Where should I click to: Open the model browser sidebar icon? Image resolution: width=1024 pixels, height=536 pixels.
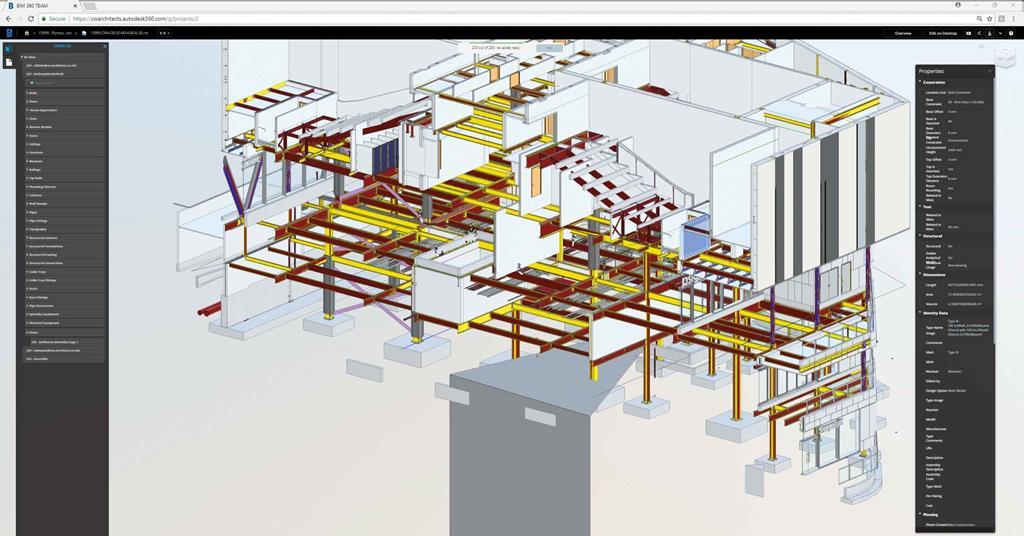8,48
